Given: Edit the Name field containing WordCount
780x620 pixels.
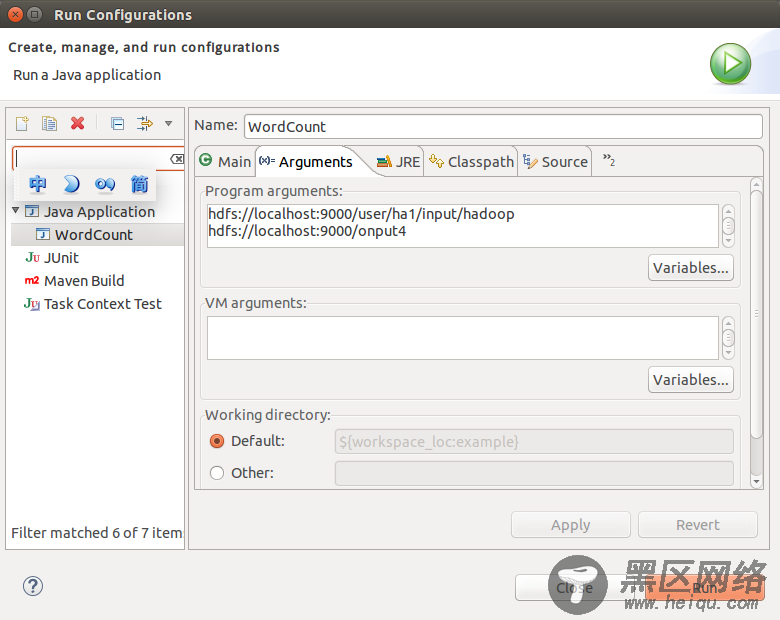Looking at the screenshot, I should coord(503,126).
